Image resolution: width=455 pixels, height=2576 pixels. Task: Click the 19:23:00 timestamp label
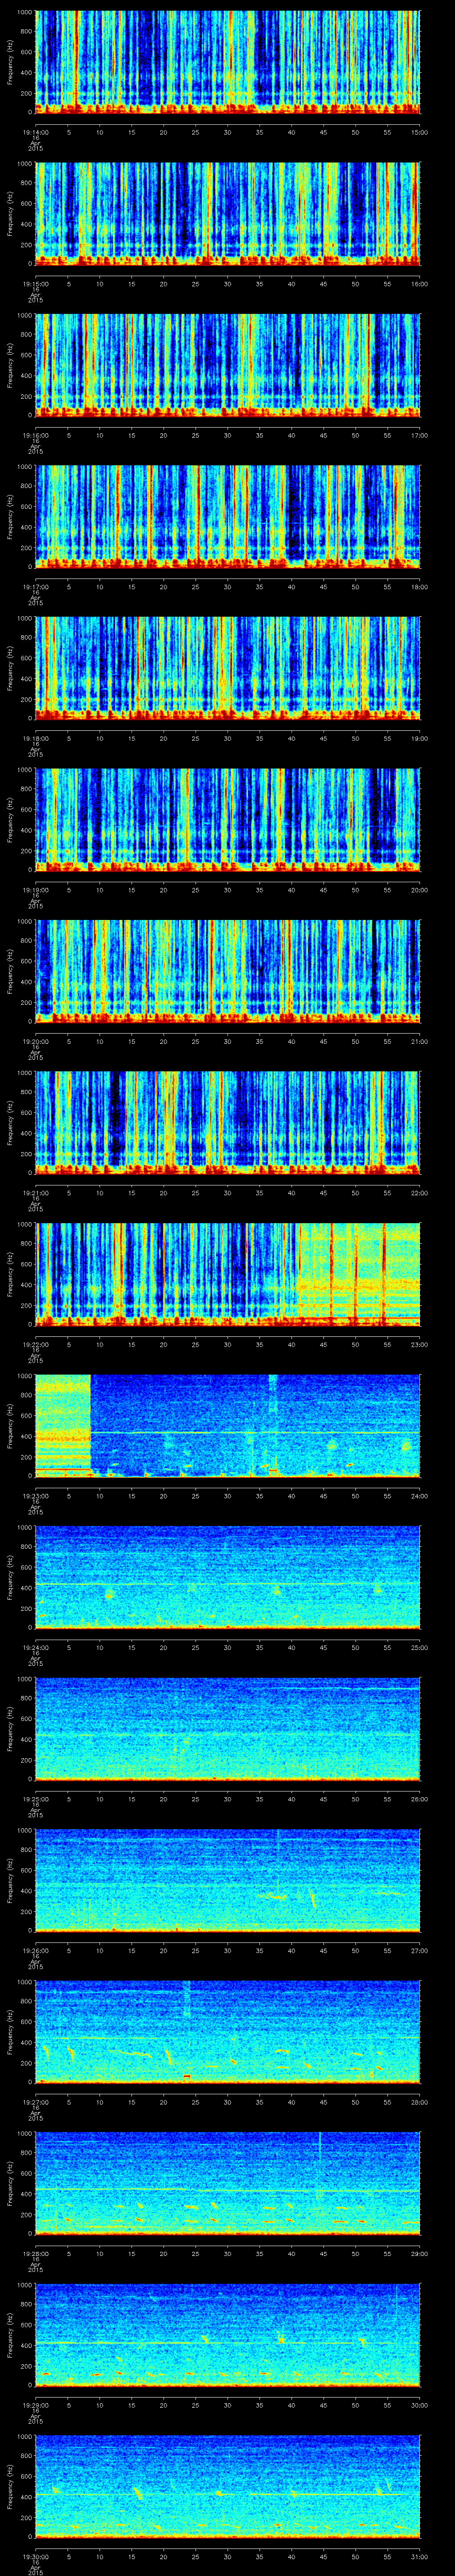[35, 1495]
